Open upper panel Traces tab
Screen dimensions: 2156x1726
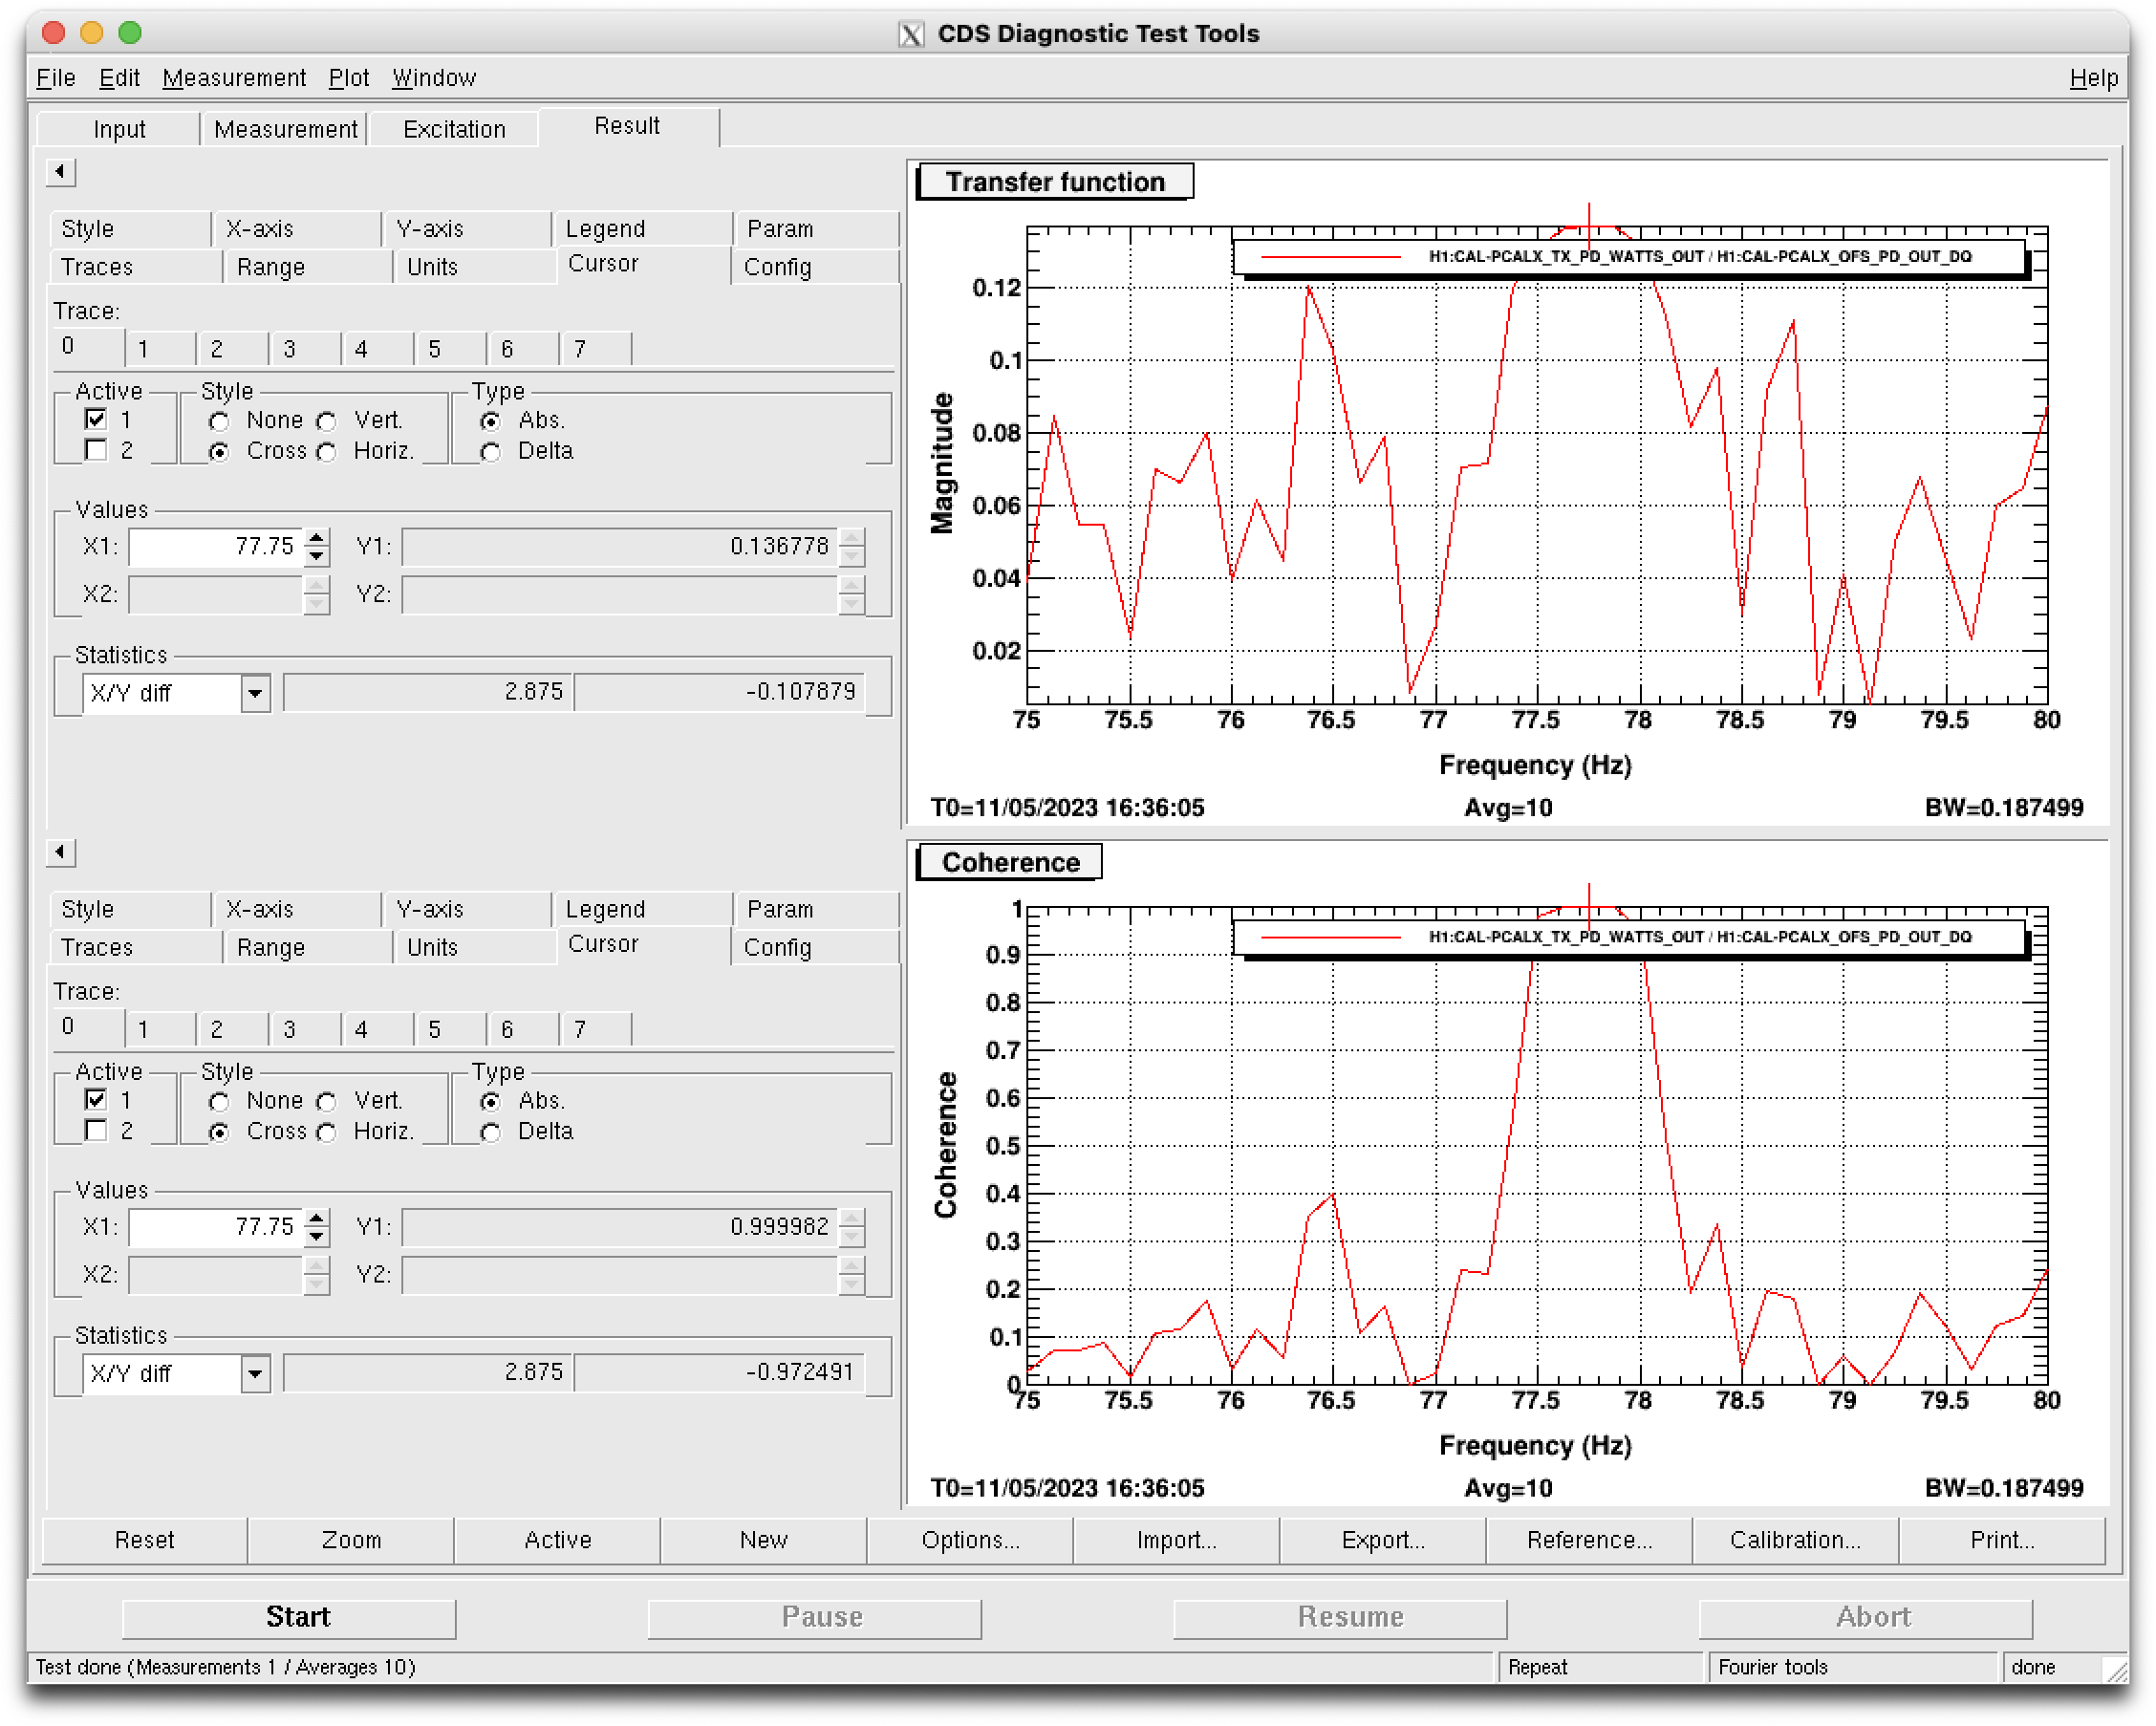pos(136,267)
